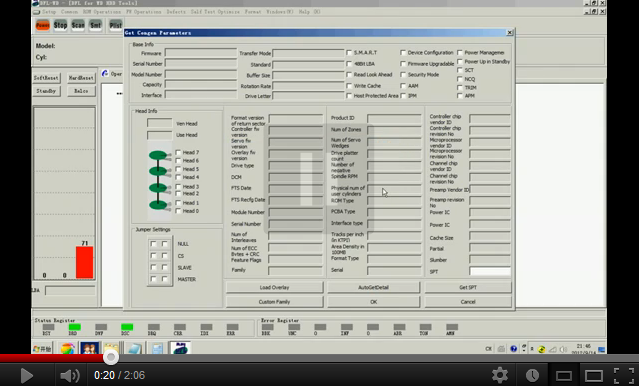
Task: Open the Defects menu
Action: tap(176, 12)
